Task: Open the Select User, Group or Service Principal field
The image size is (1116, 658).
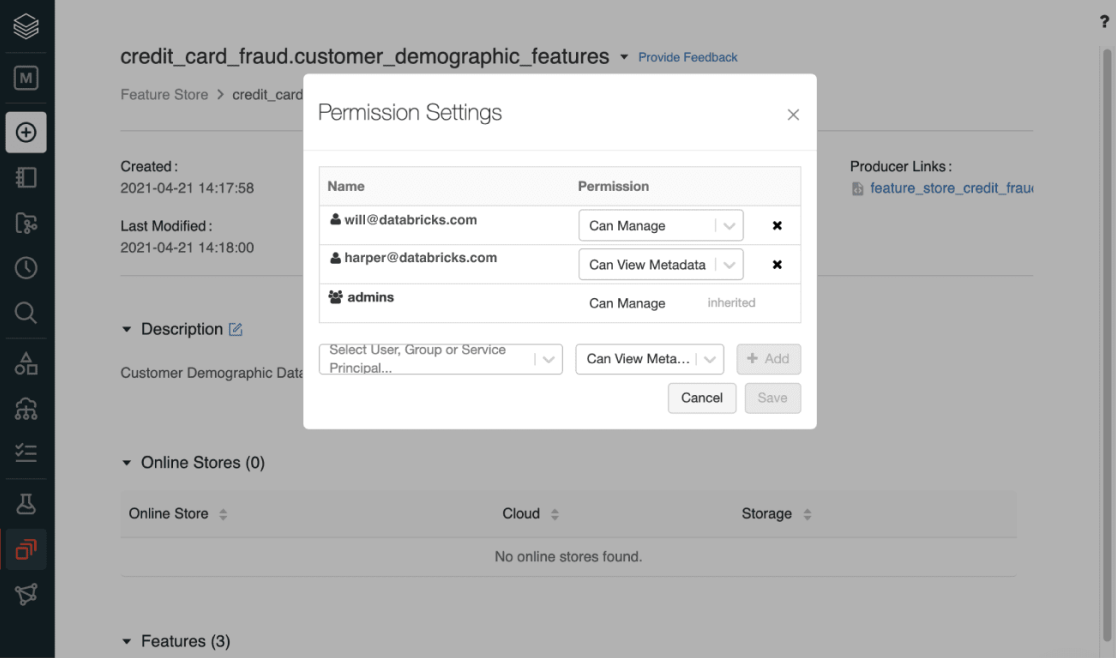Action: (x=440, y=359)
